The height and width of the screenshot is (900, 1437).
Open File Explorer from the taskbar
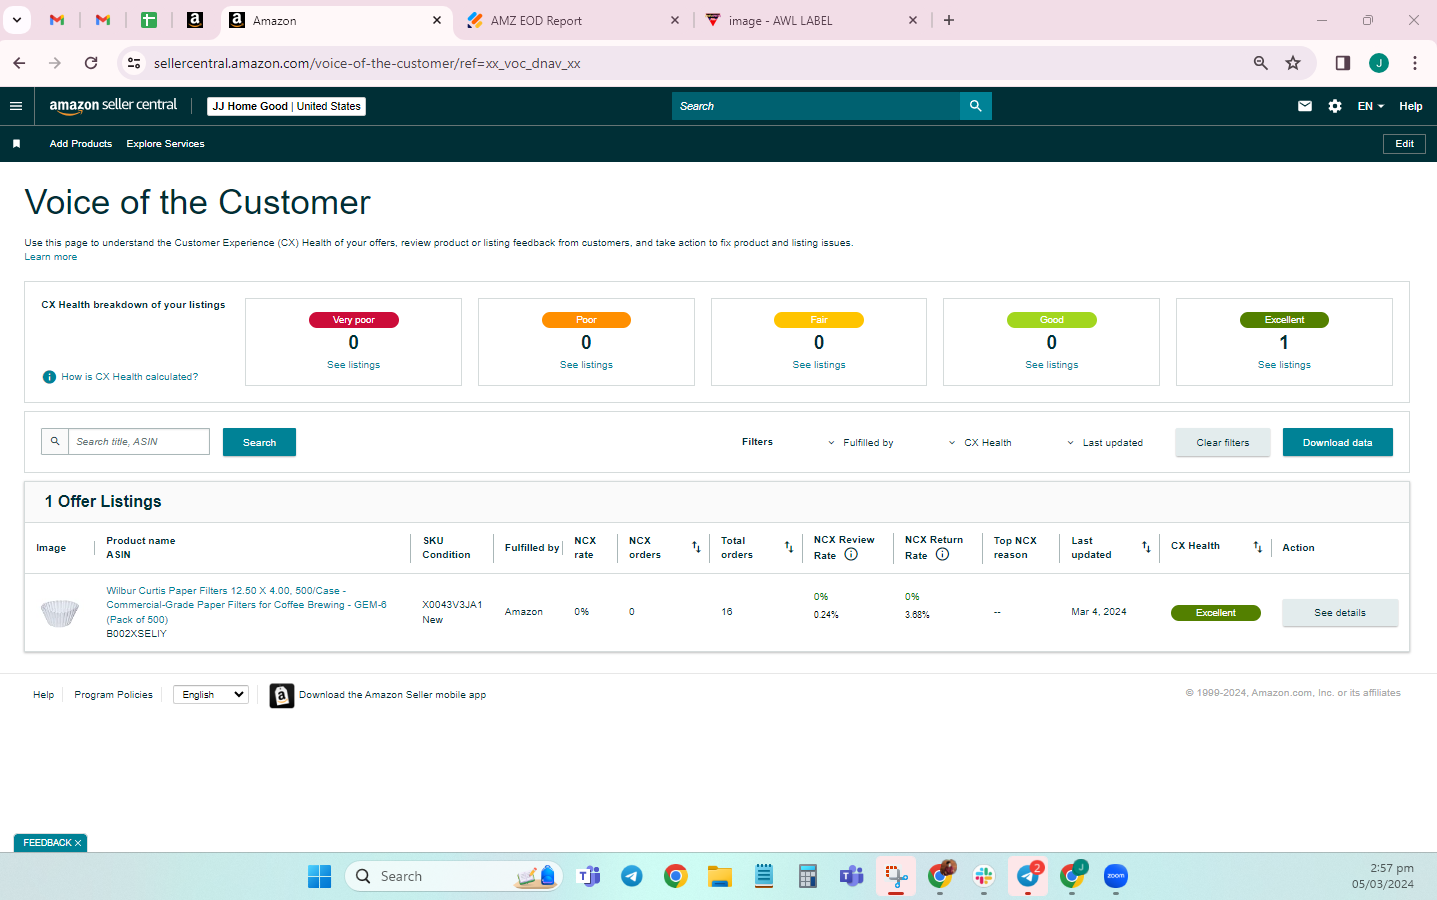[x=720, y=877]
